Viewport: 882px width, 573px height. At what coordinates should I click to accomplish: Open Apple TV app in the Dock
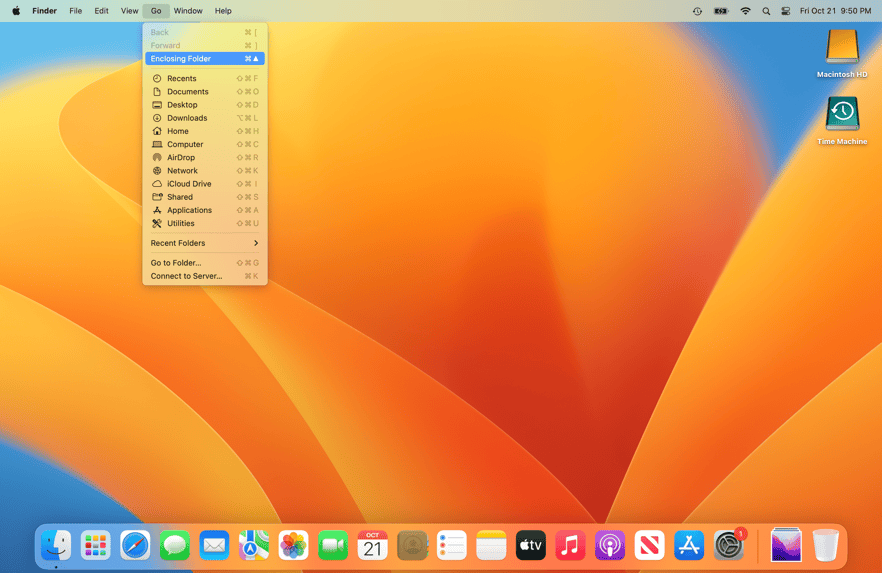pos(531,545)
